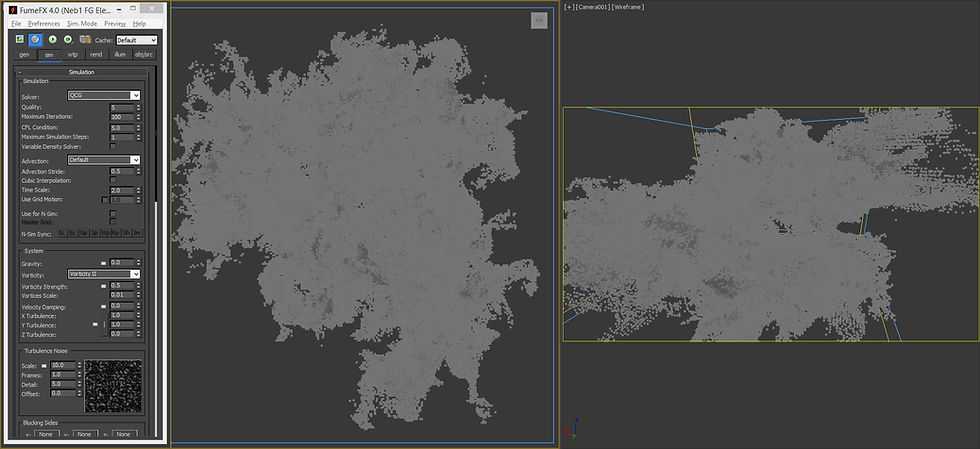Switch to the obj/src tab
Viewport: 980px width, 449px height.
pos(143,54)
